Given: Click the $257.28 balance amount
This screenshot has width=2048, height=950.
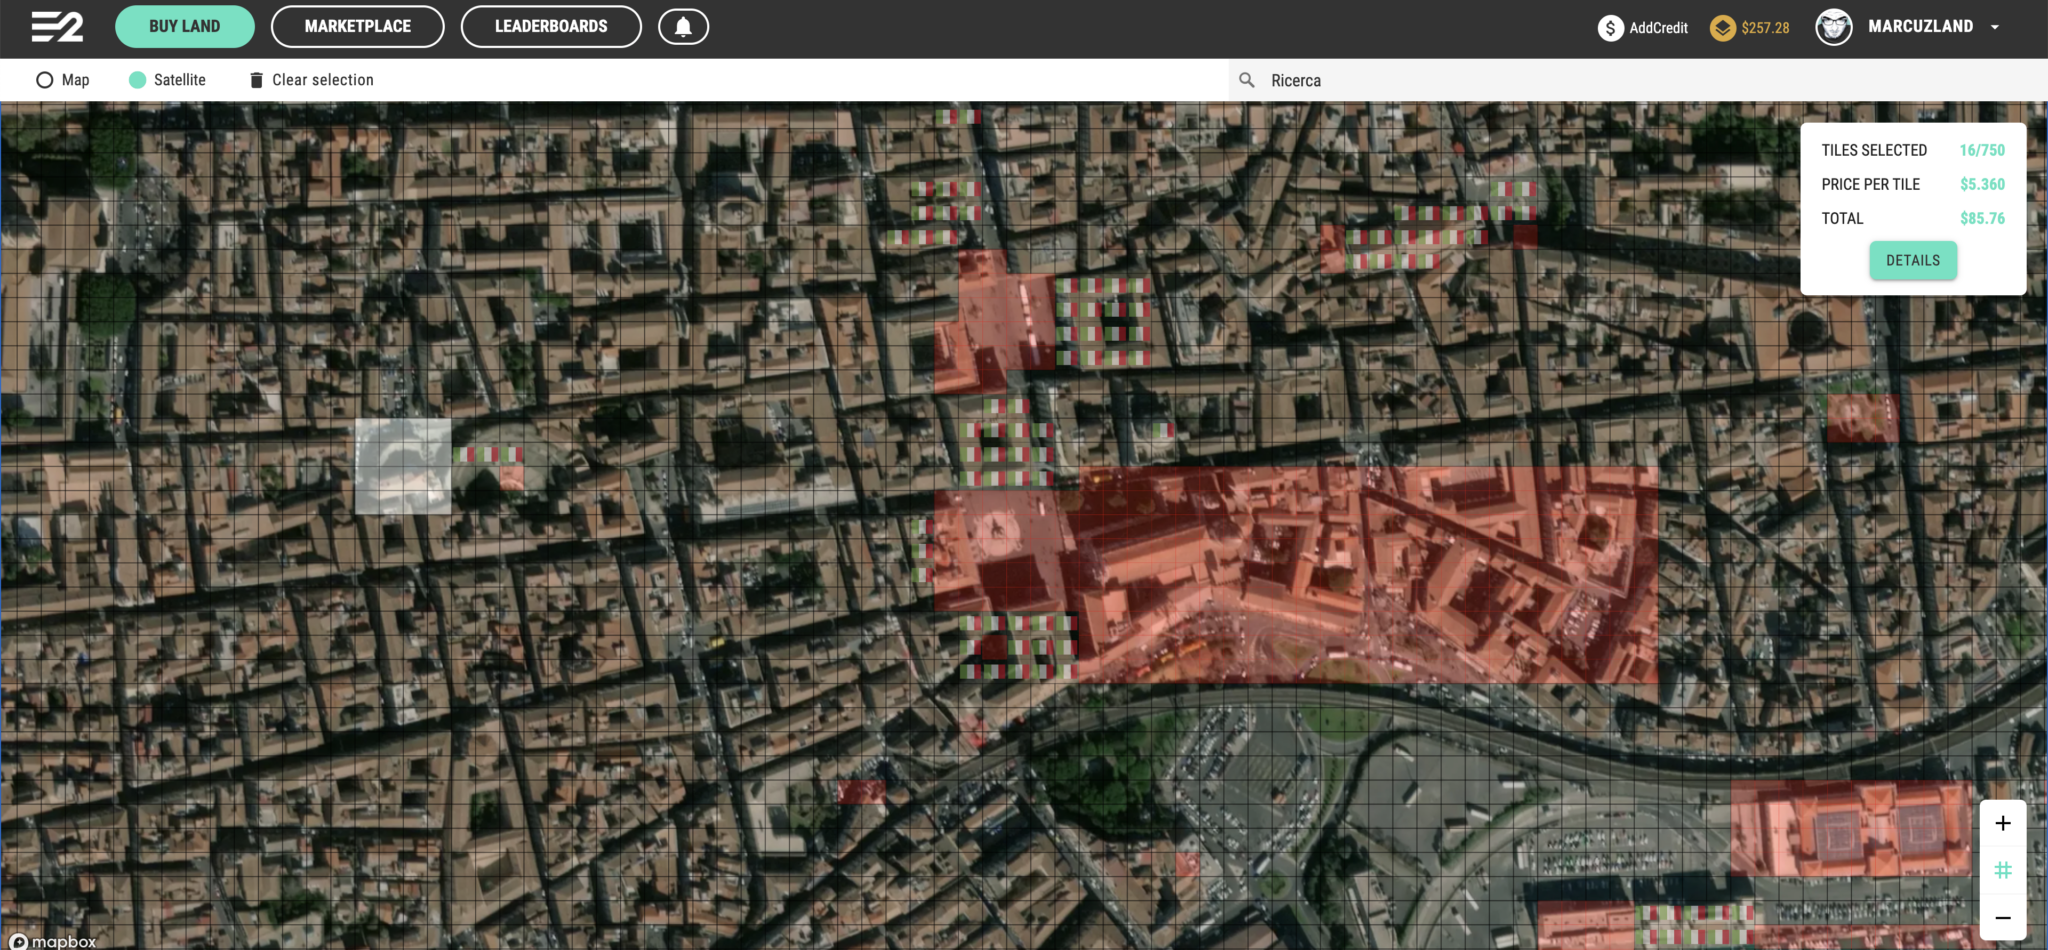Looking at the screenshot, I should (x=1765, y=28).
